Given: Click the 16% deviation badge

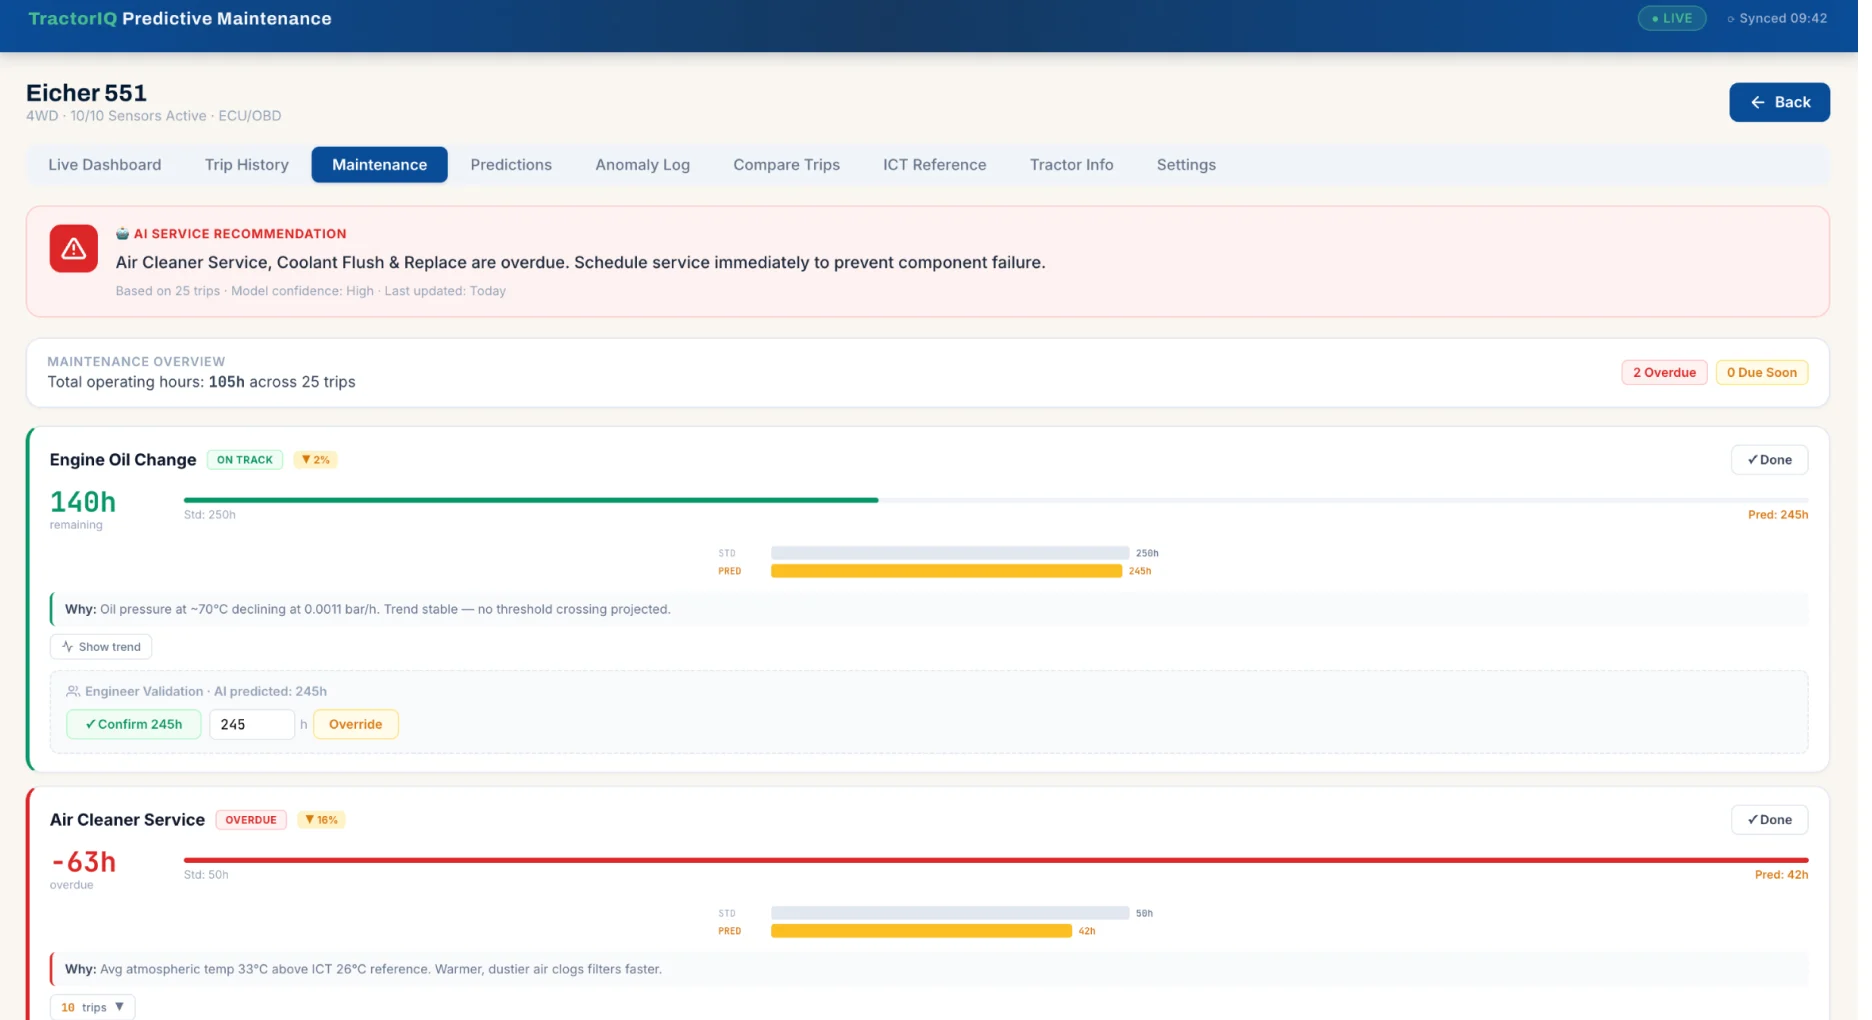Looking at the screenshot, I should tap(321, 820).
